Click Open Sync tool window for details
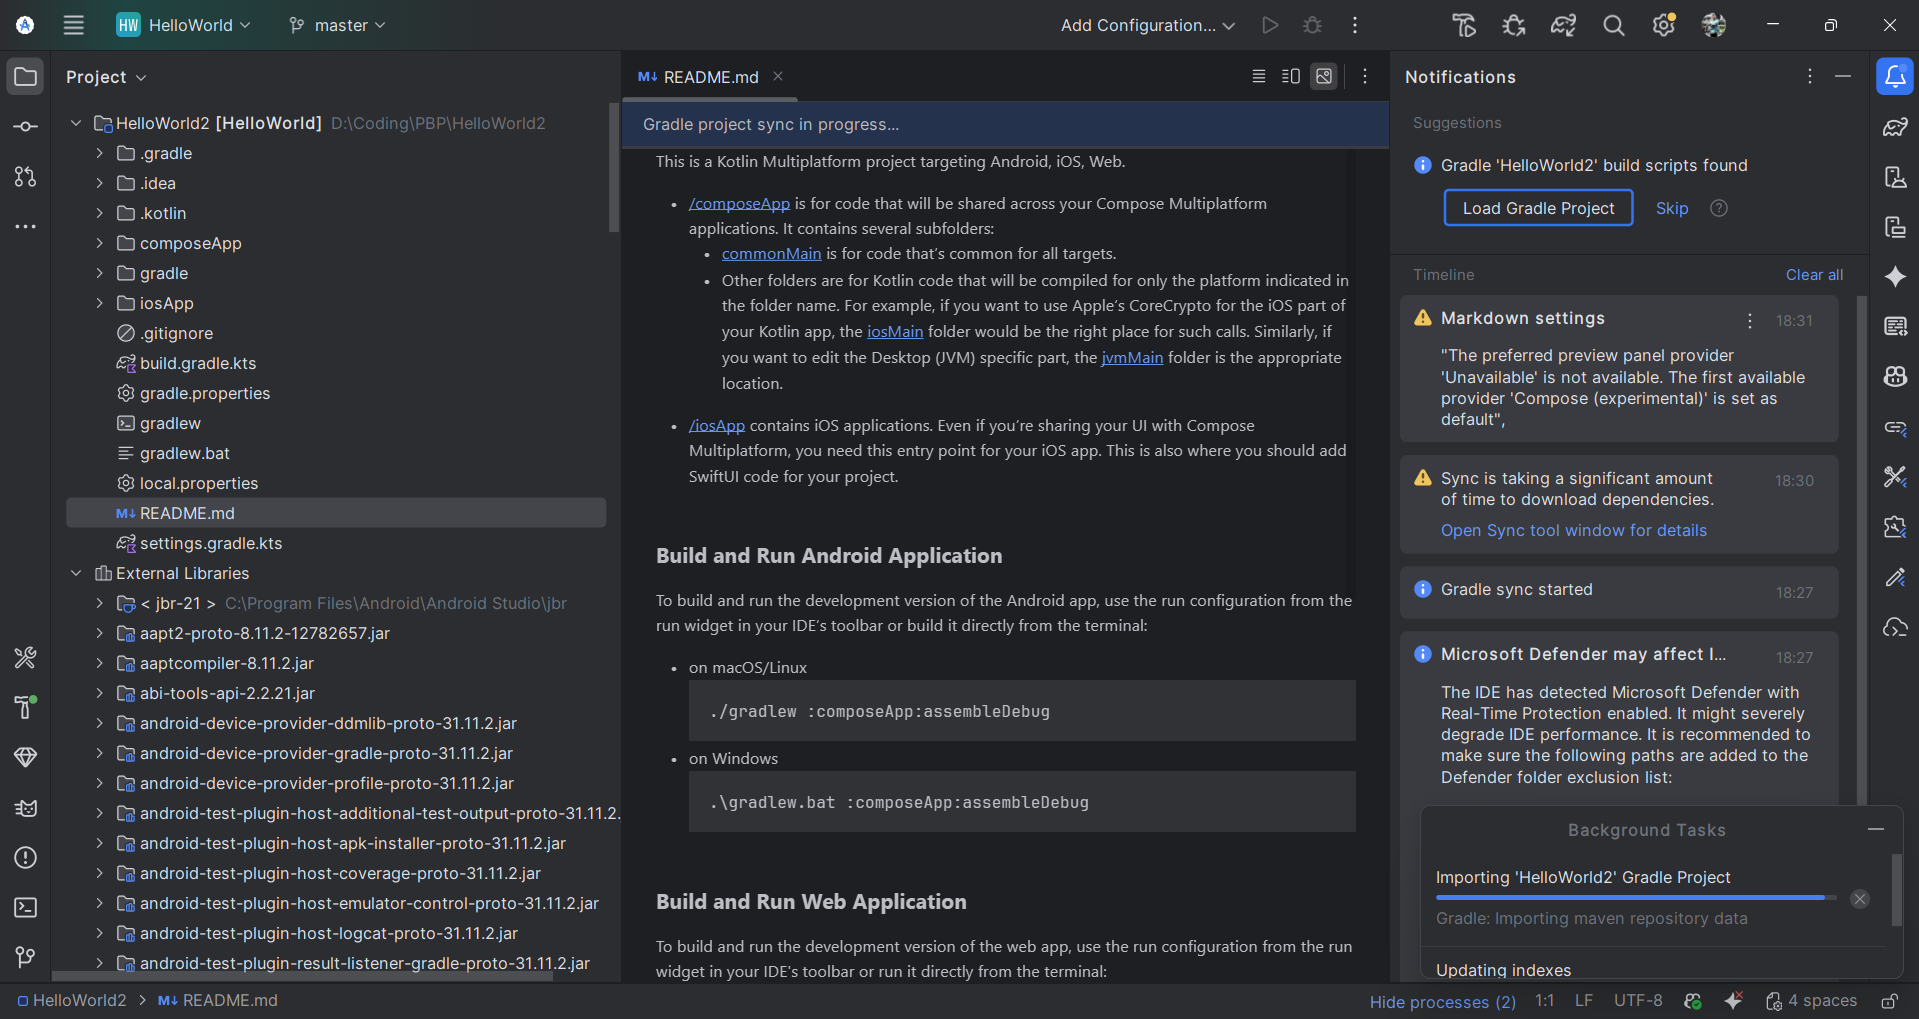 (1573, 531)
